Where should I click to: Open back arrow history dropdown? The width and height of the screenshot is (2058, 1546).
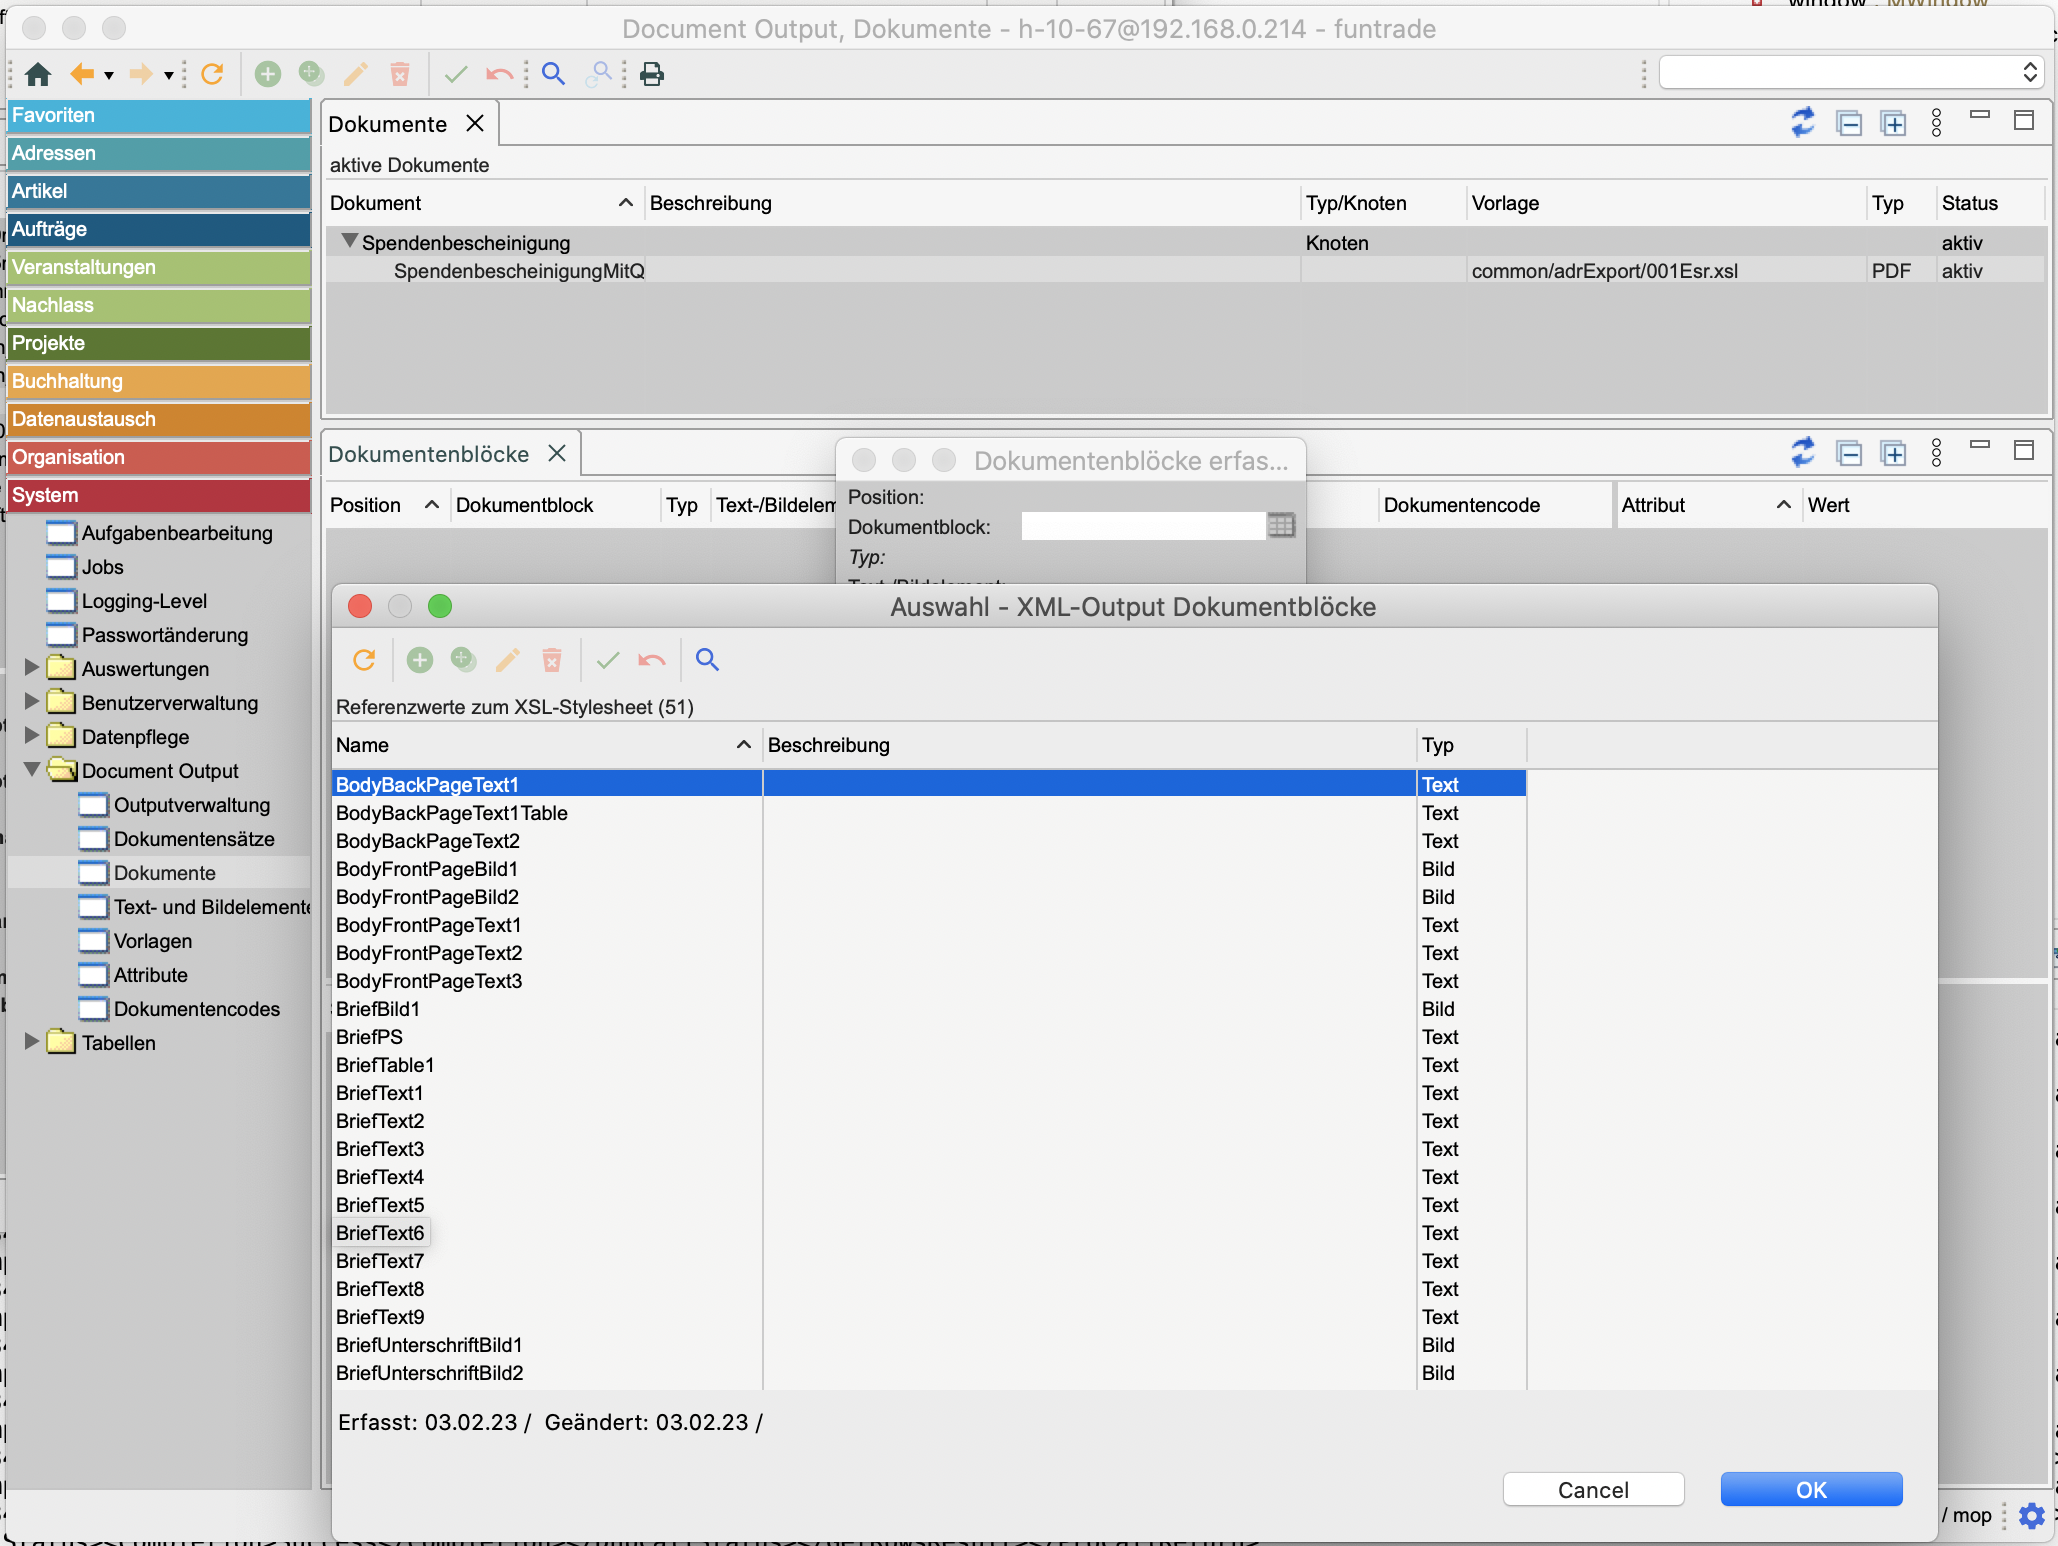pyautogui.click(x=109, y=75)
